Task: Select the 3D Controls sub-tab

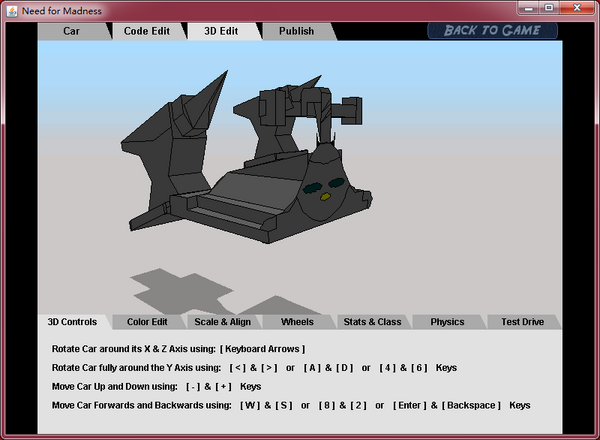Action: click(x=72, y=322)
